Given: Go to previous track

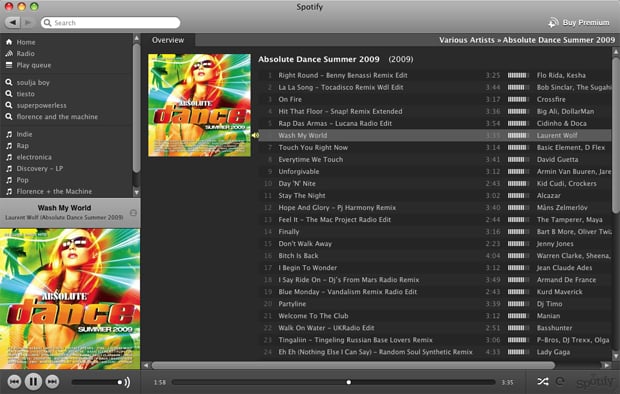Looking at the screenshot, I should 15,382.
